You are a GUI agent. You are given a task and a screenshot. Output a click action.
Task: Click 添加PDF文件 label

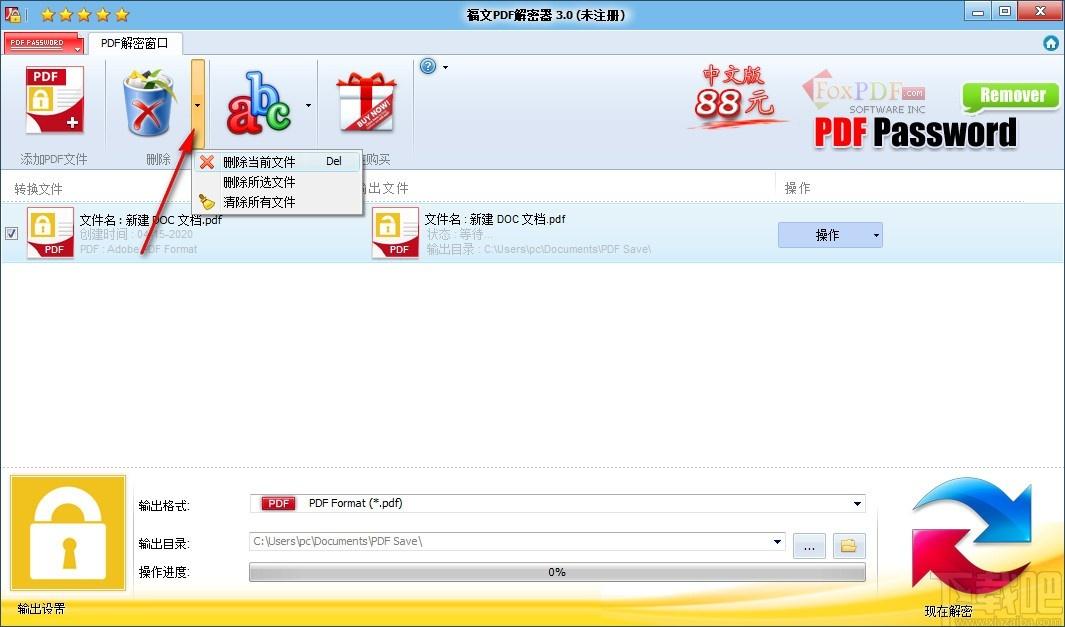pyautogui.click(x=54, y=159)
